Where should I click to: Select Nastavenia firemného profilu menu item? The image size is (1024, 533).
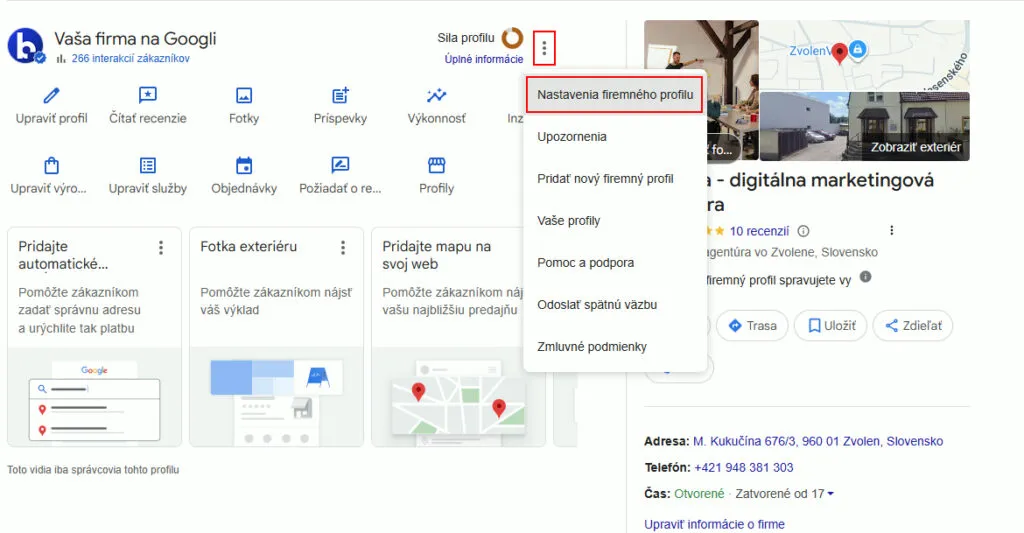coord(614,95)
